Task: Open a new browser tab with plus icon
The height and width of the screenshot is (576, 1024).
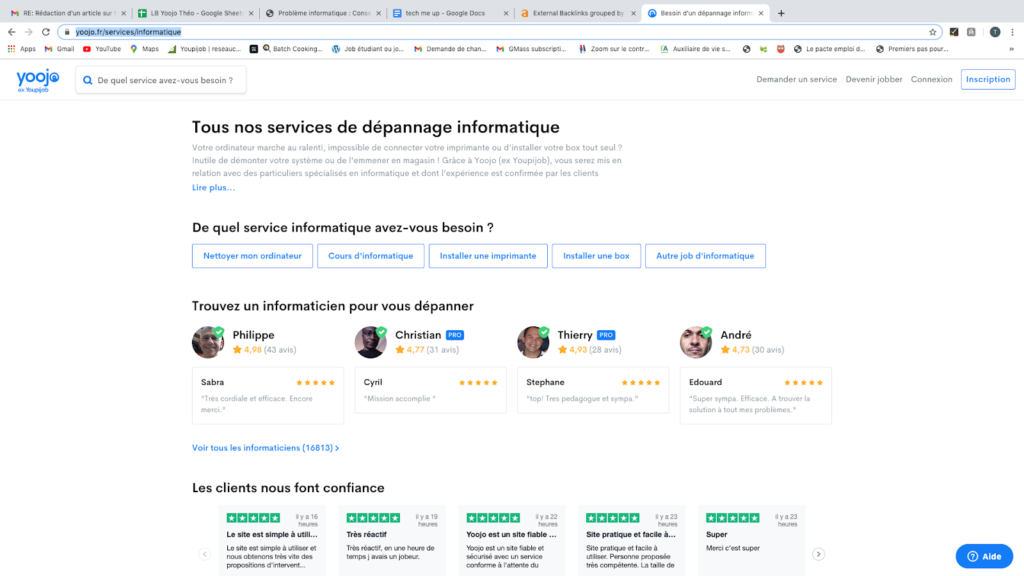Action: coord(781,13)
